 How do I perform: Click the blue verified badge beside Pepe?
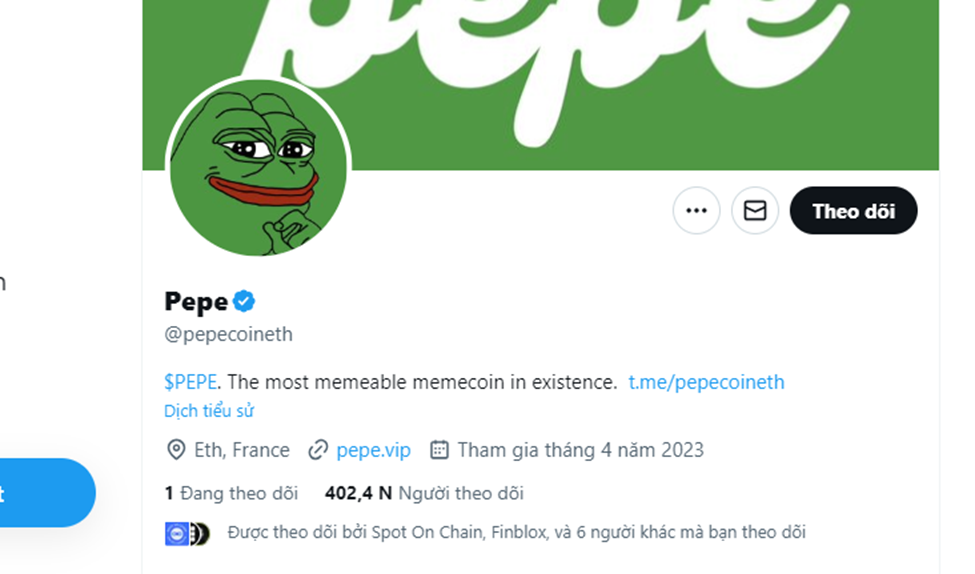244,300
